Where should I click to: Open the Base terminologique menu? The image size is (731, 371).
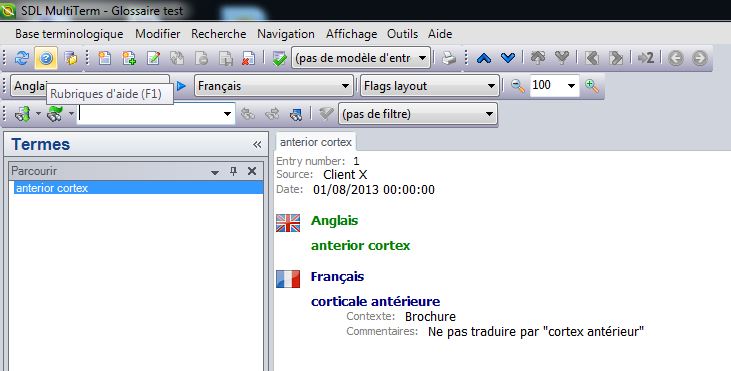[69, 34]
